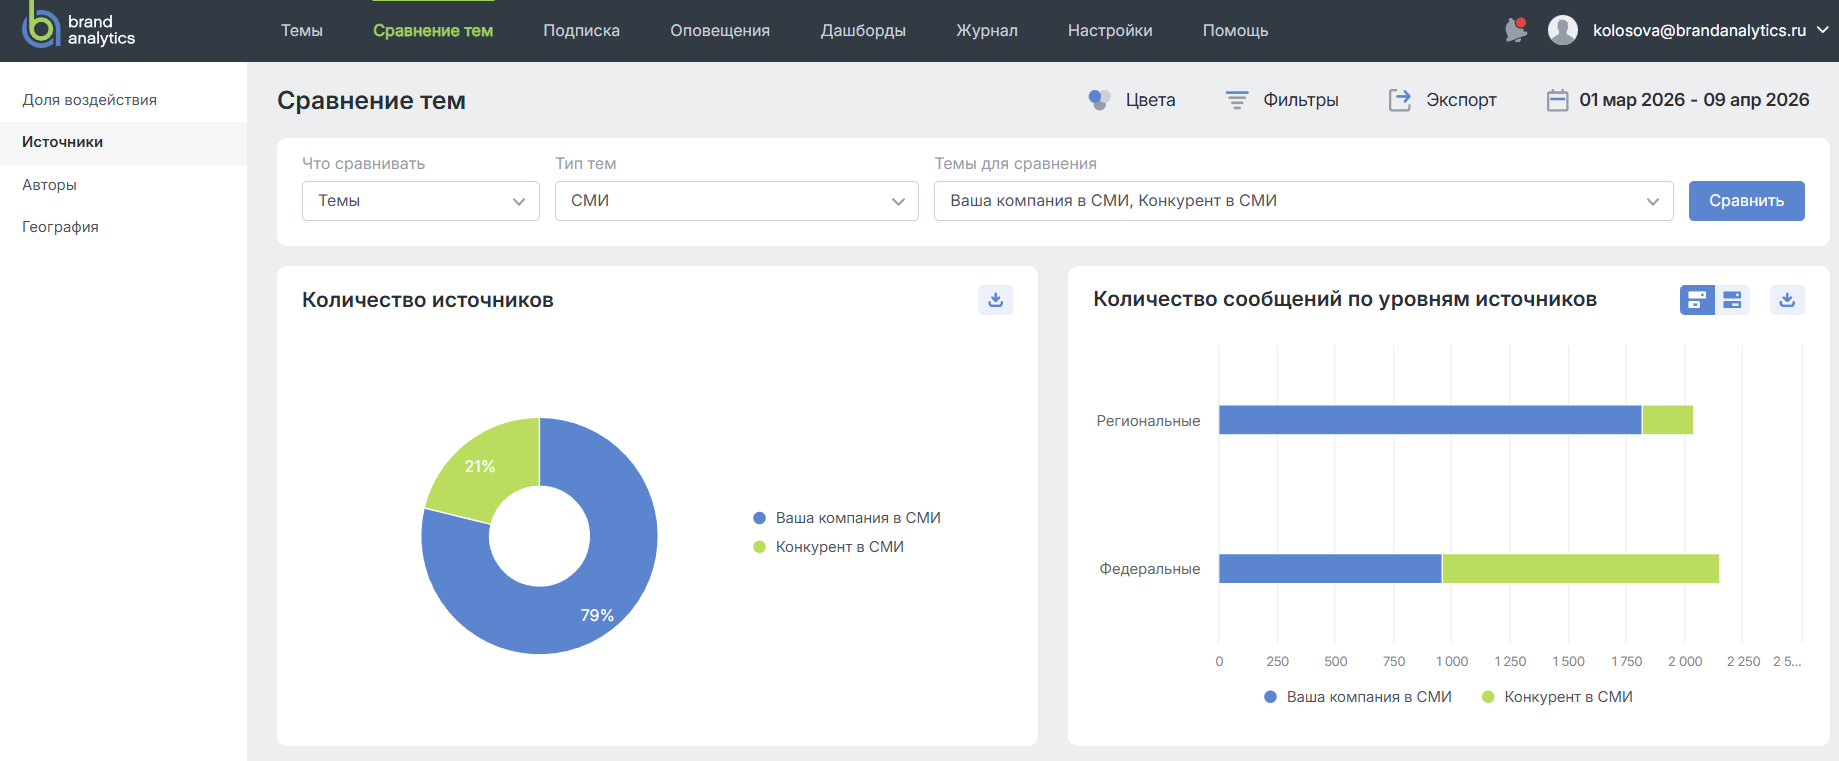Image resolution: width=1839 pixels, height=761 pixels.
Task: Click the user avatar icon
Action: (x=1563, y=30)
